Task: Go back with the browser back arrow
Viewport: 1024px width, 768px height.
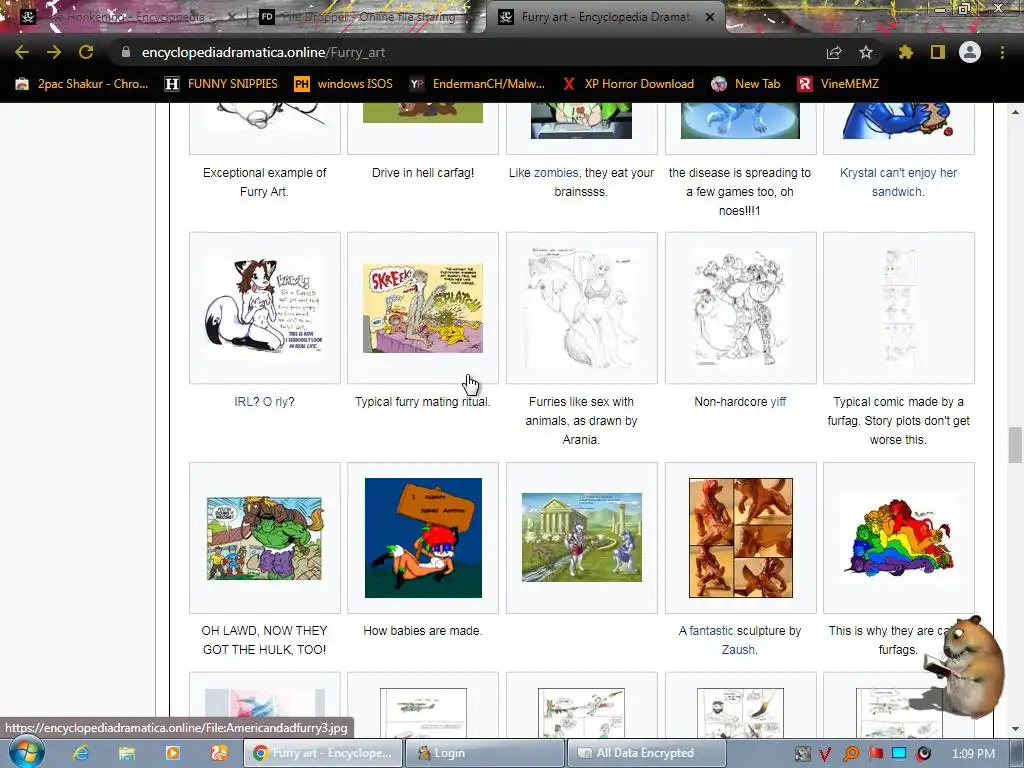Action: 22,52
